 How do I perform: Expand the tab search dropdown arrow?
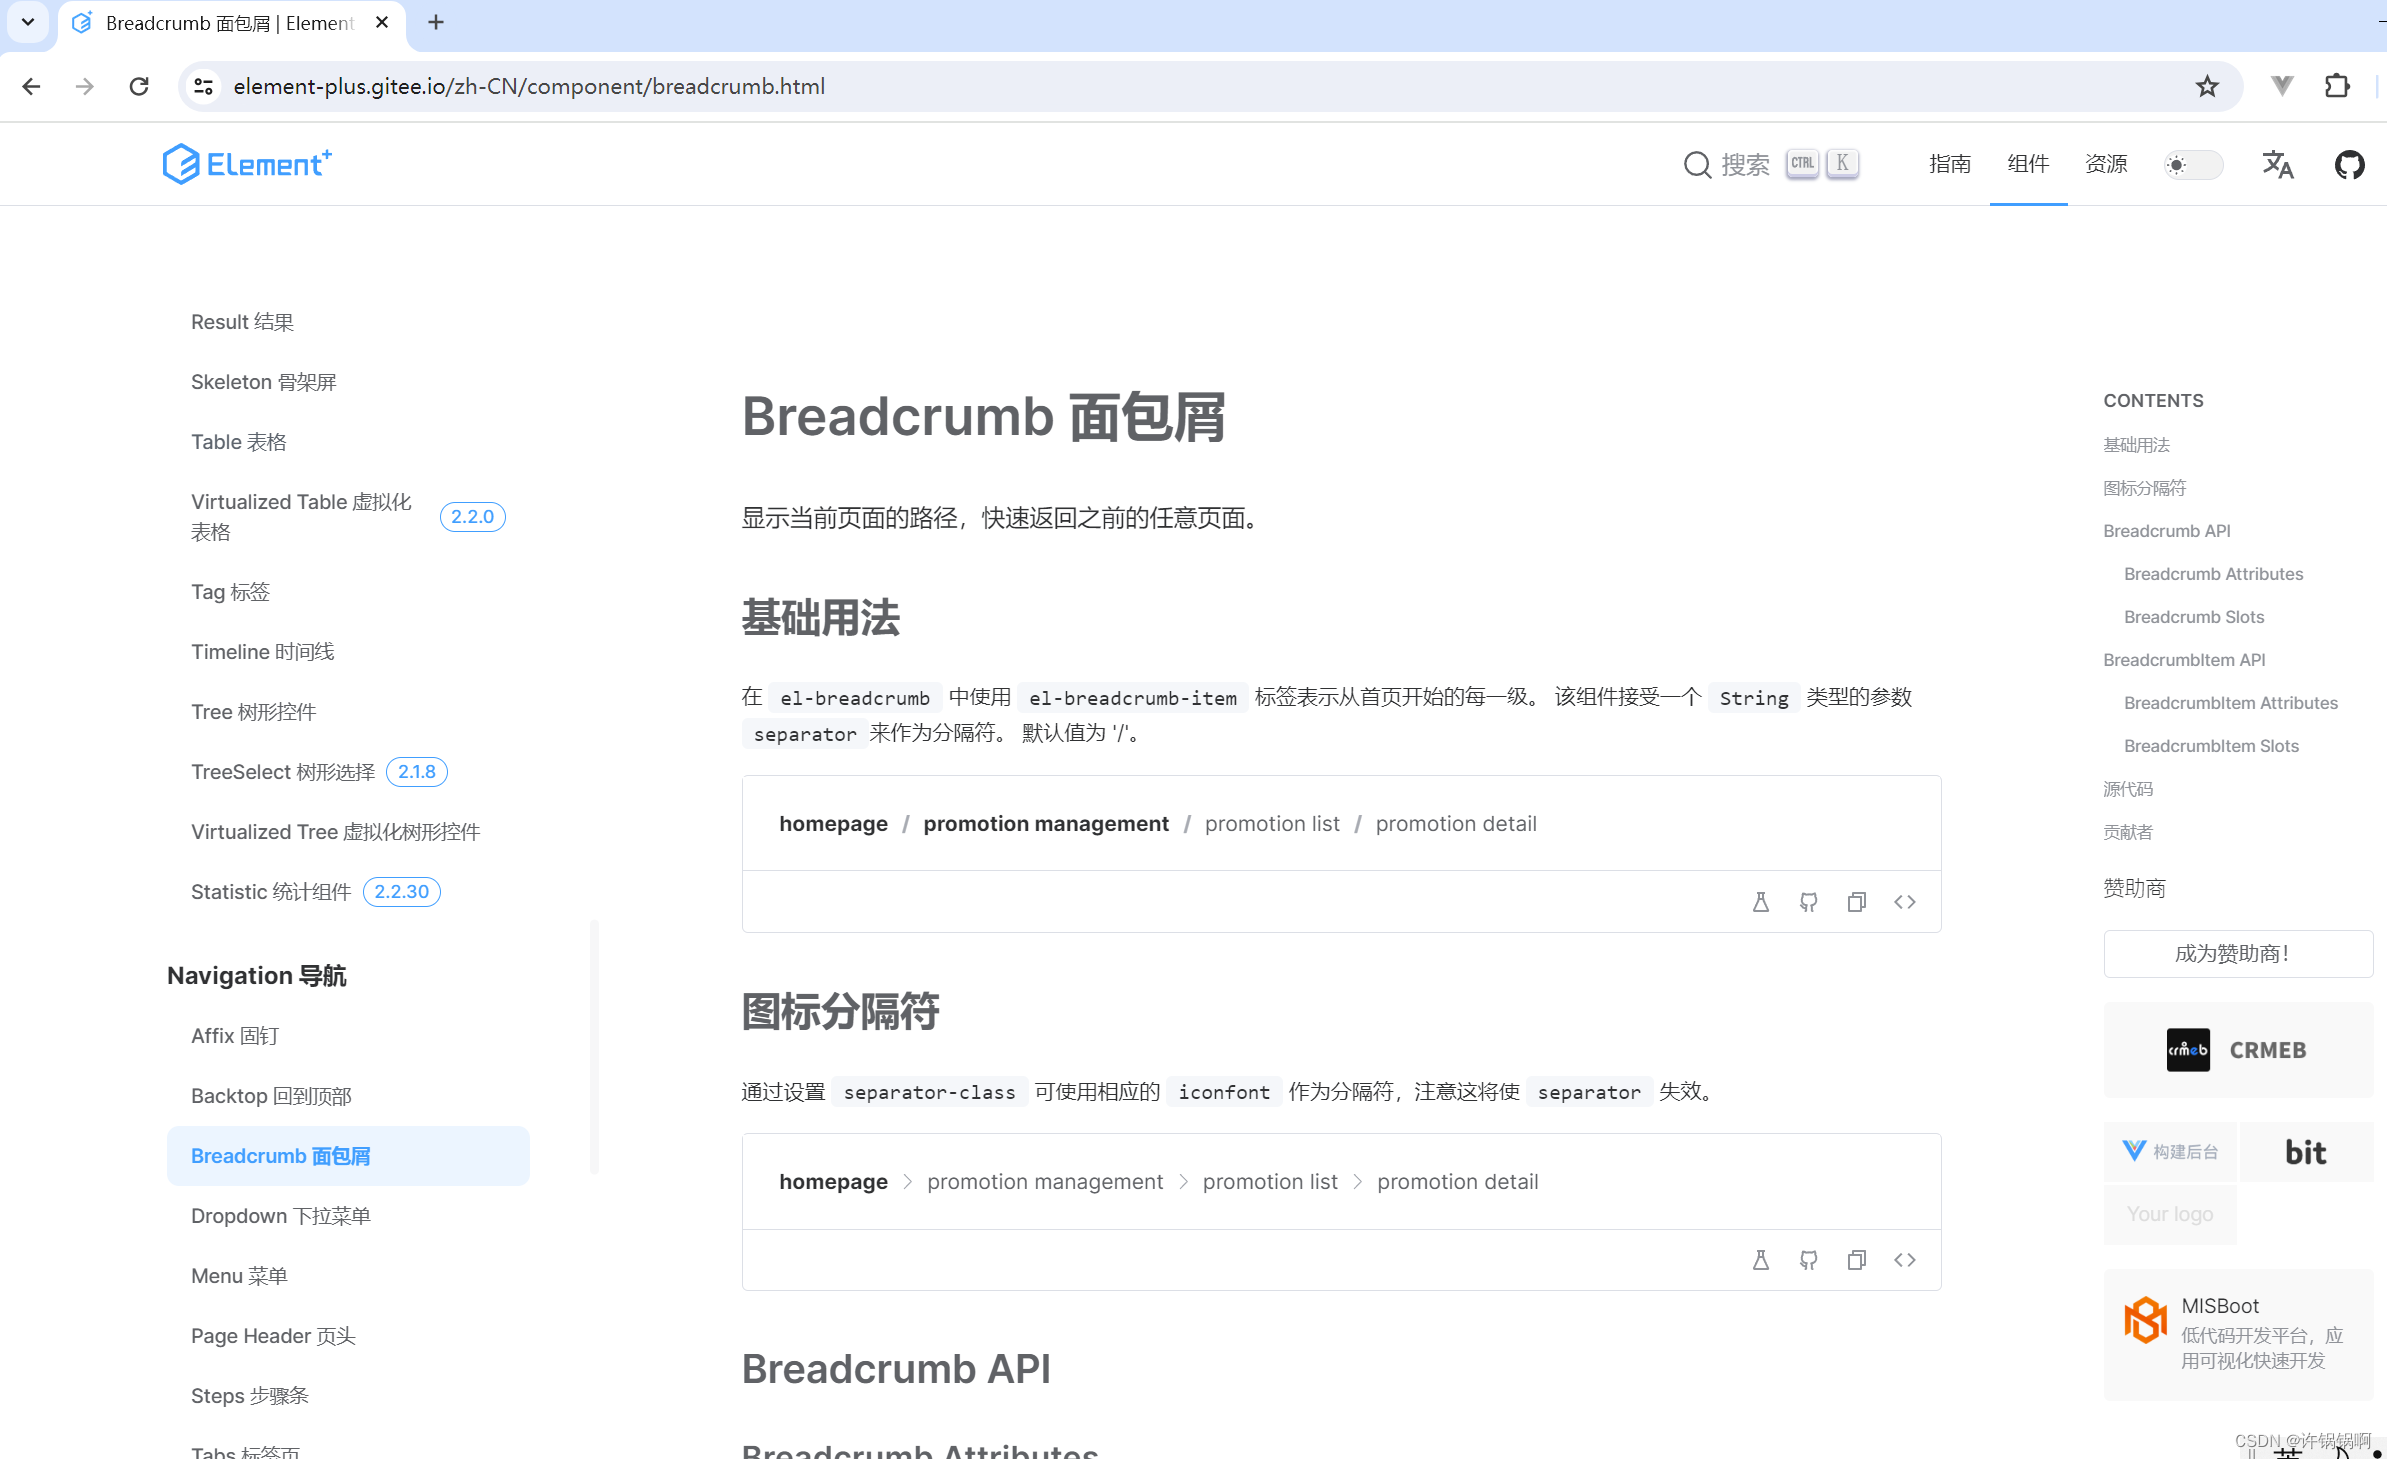28,22
